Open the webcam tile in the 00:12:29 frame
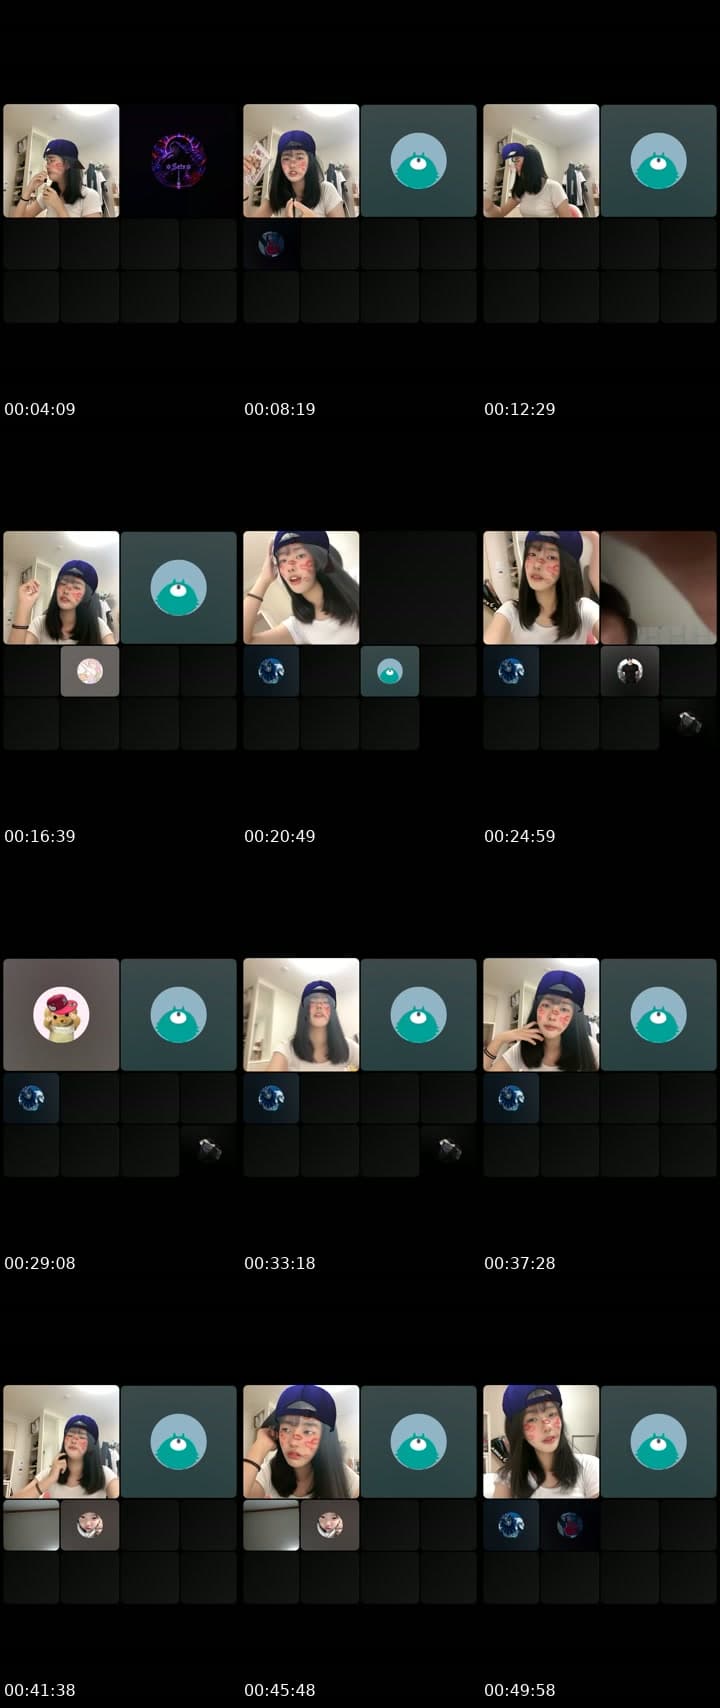The height and width of the screenshot is (1708, 720). pyautogui.click(x=541, y=161)
